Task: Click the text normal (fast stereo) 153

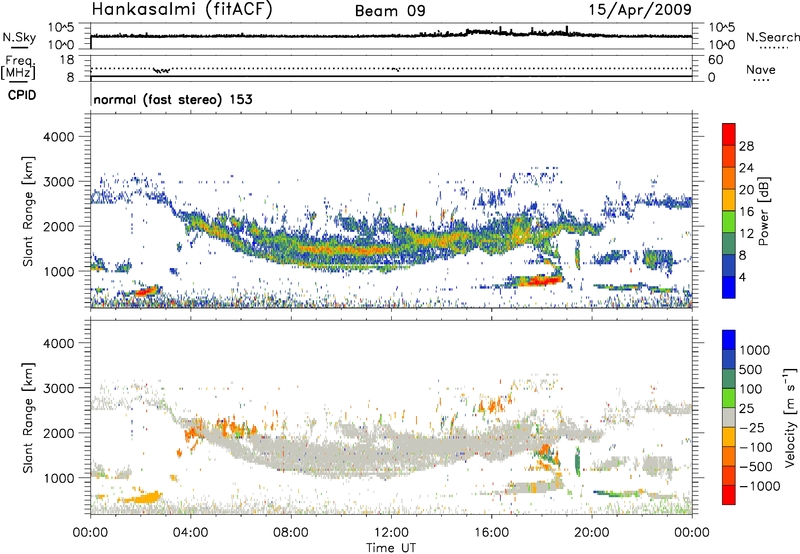Action: (173, 100)
